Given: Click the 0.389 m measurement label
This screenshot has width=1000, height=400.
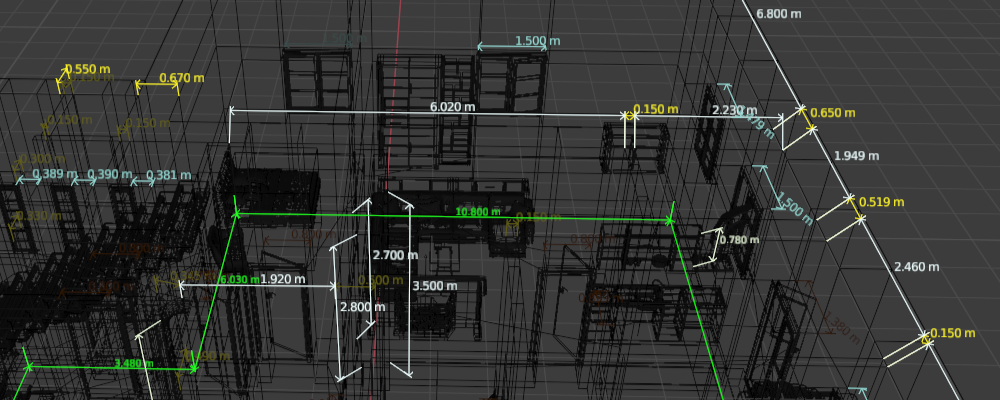Looking at the screenshot, I should [x=54, y=175].
